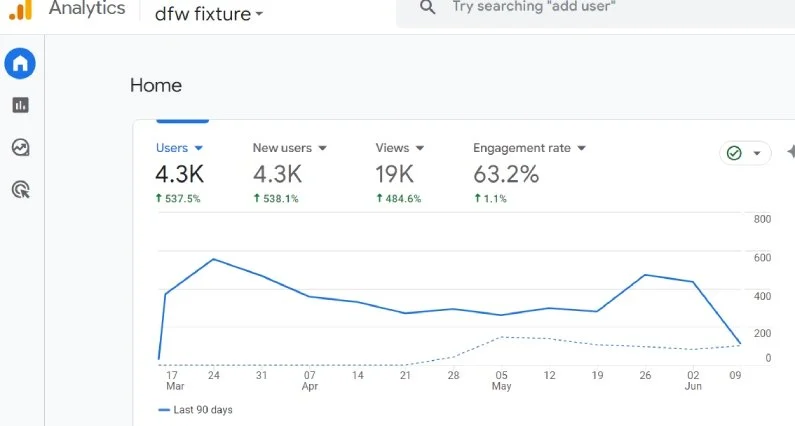Click the 05 May axis label
795x426 pixels.
501,380
